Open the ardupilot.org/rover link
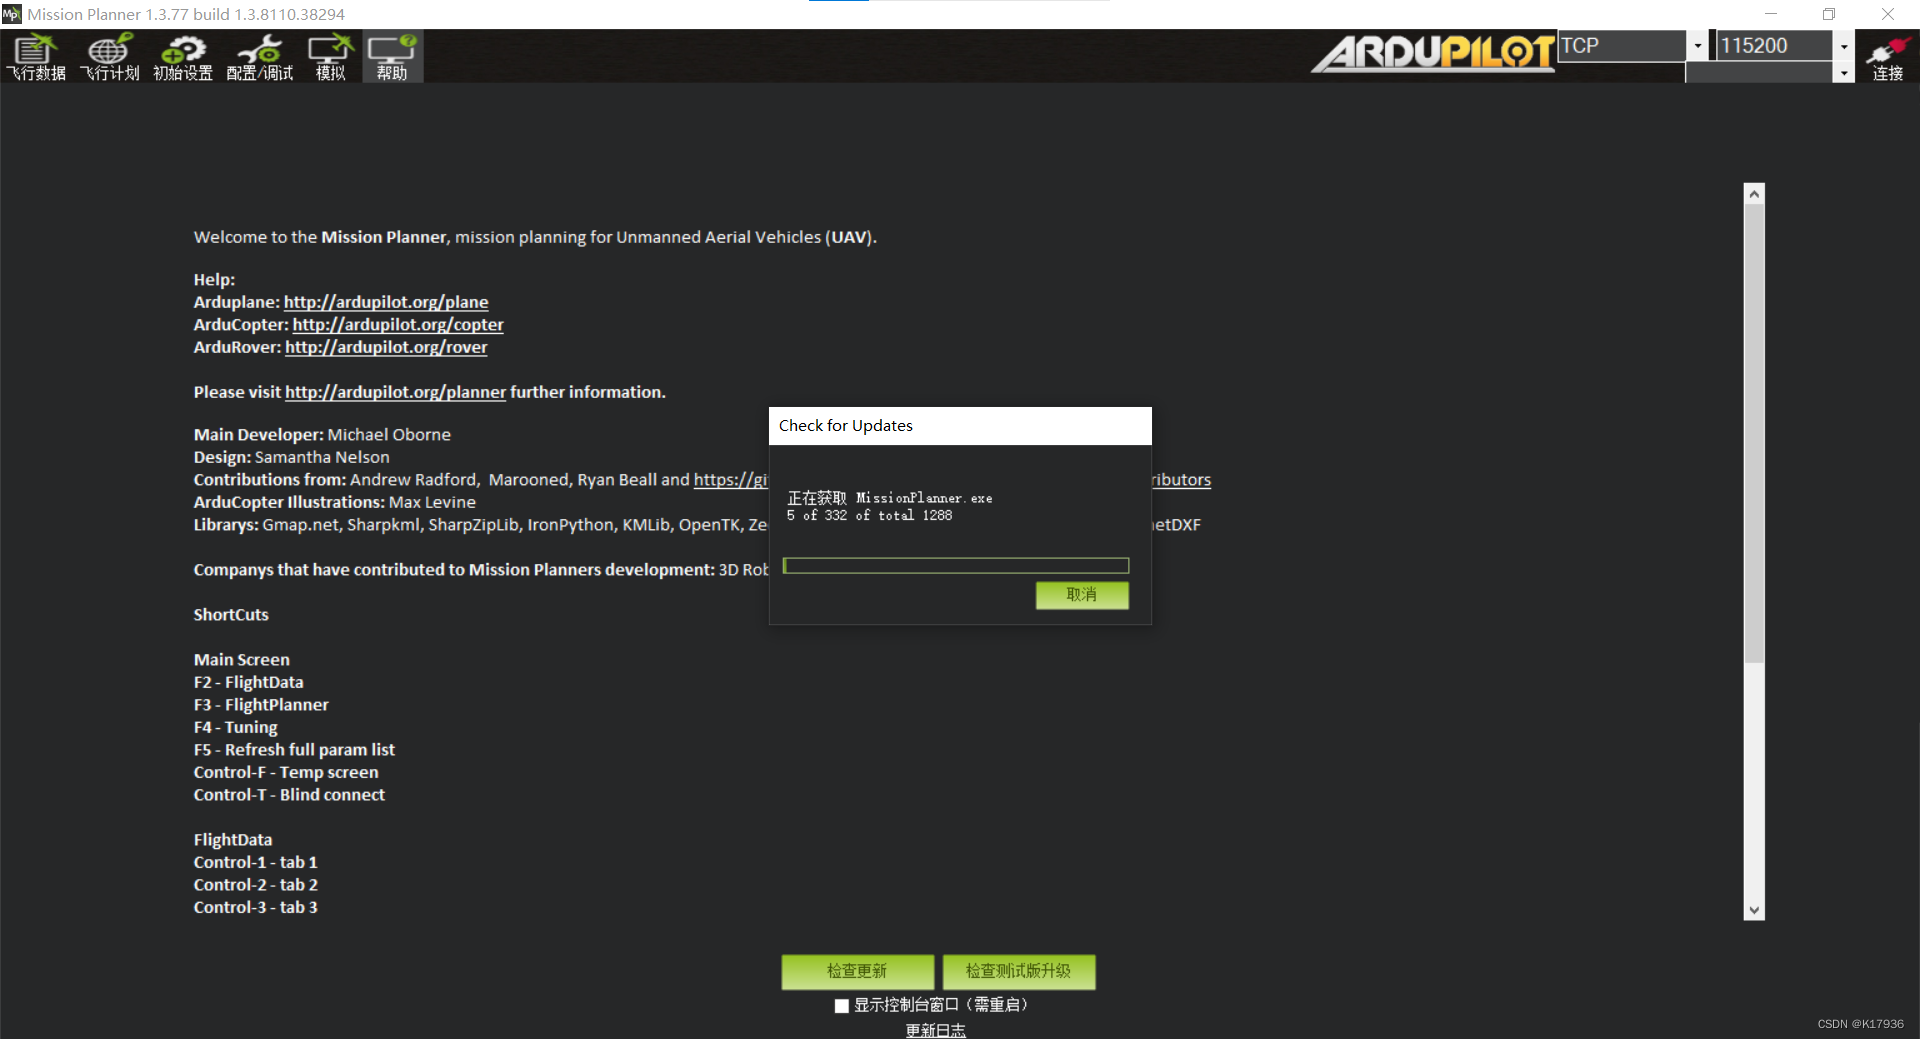1920x1039 pixels. [x=386, y=347]
